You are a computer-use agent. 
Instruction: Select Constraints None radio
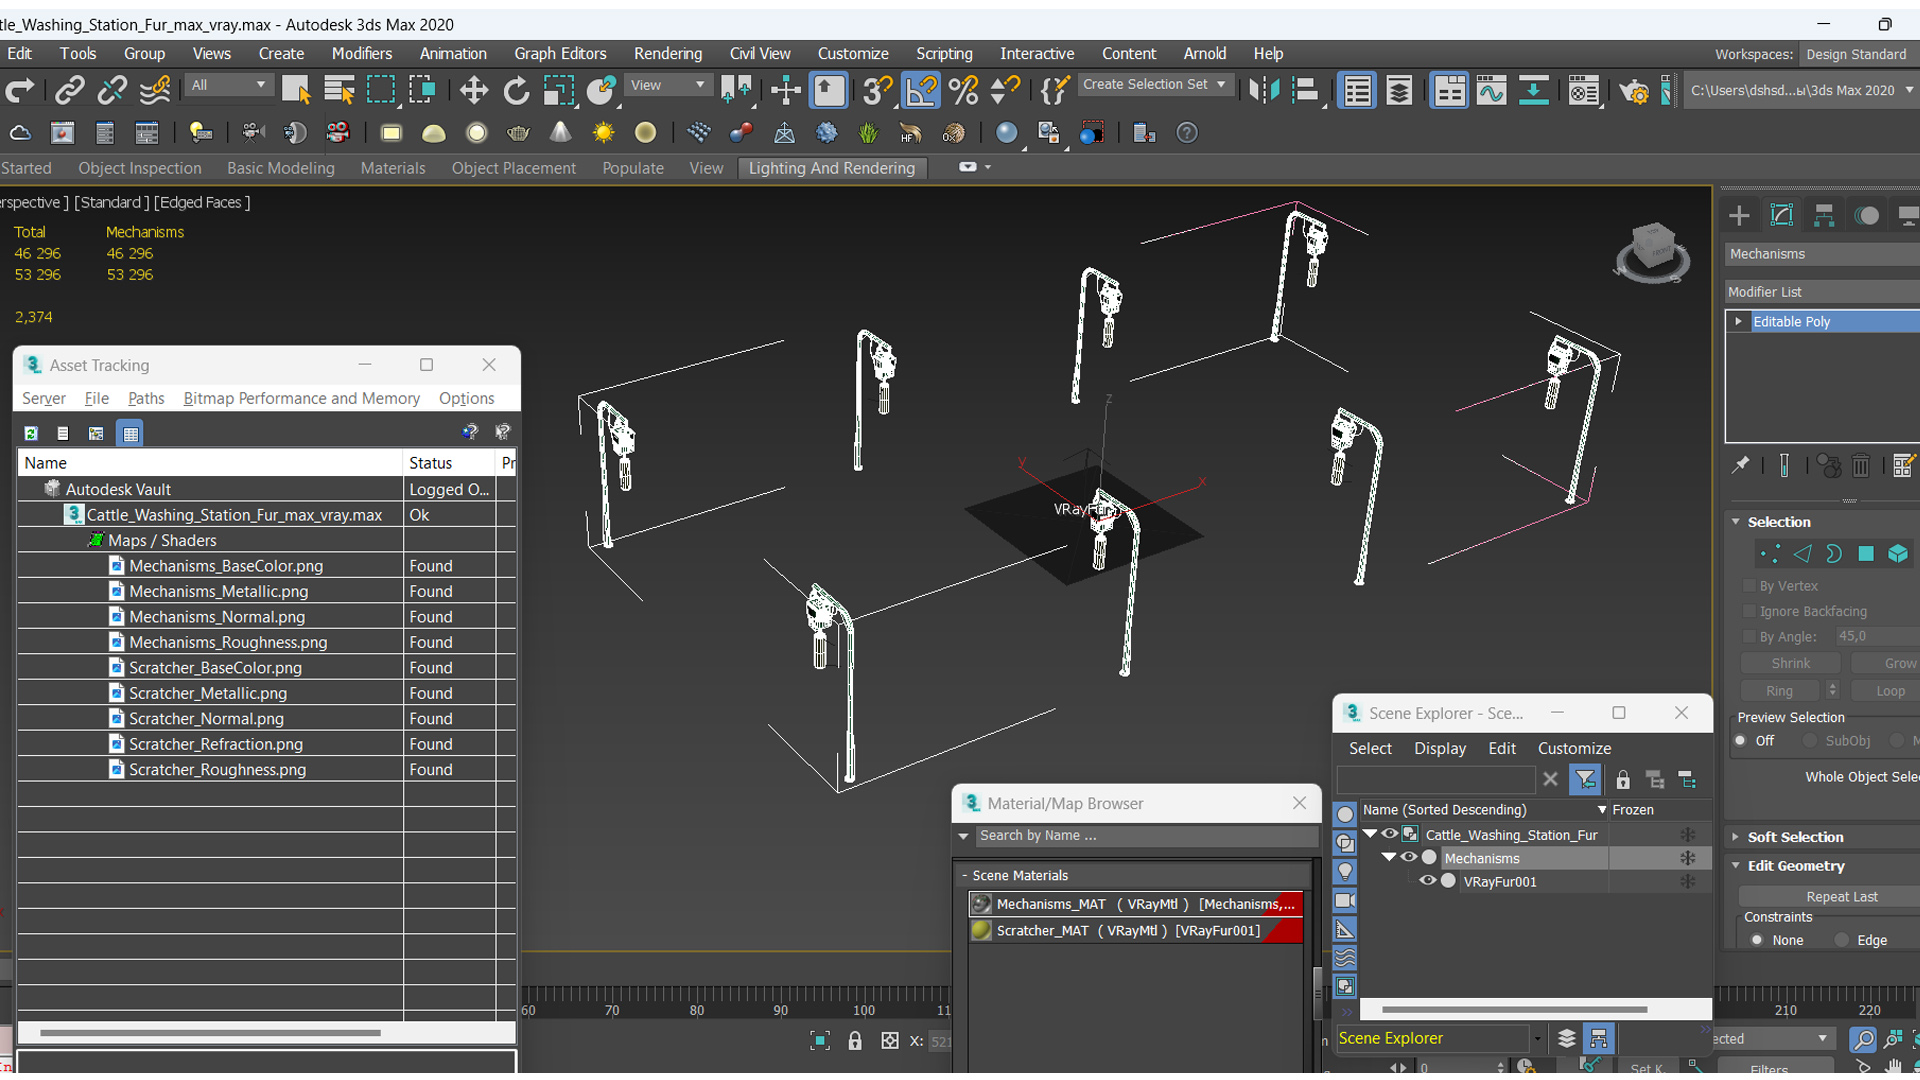(1757, 940)
